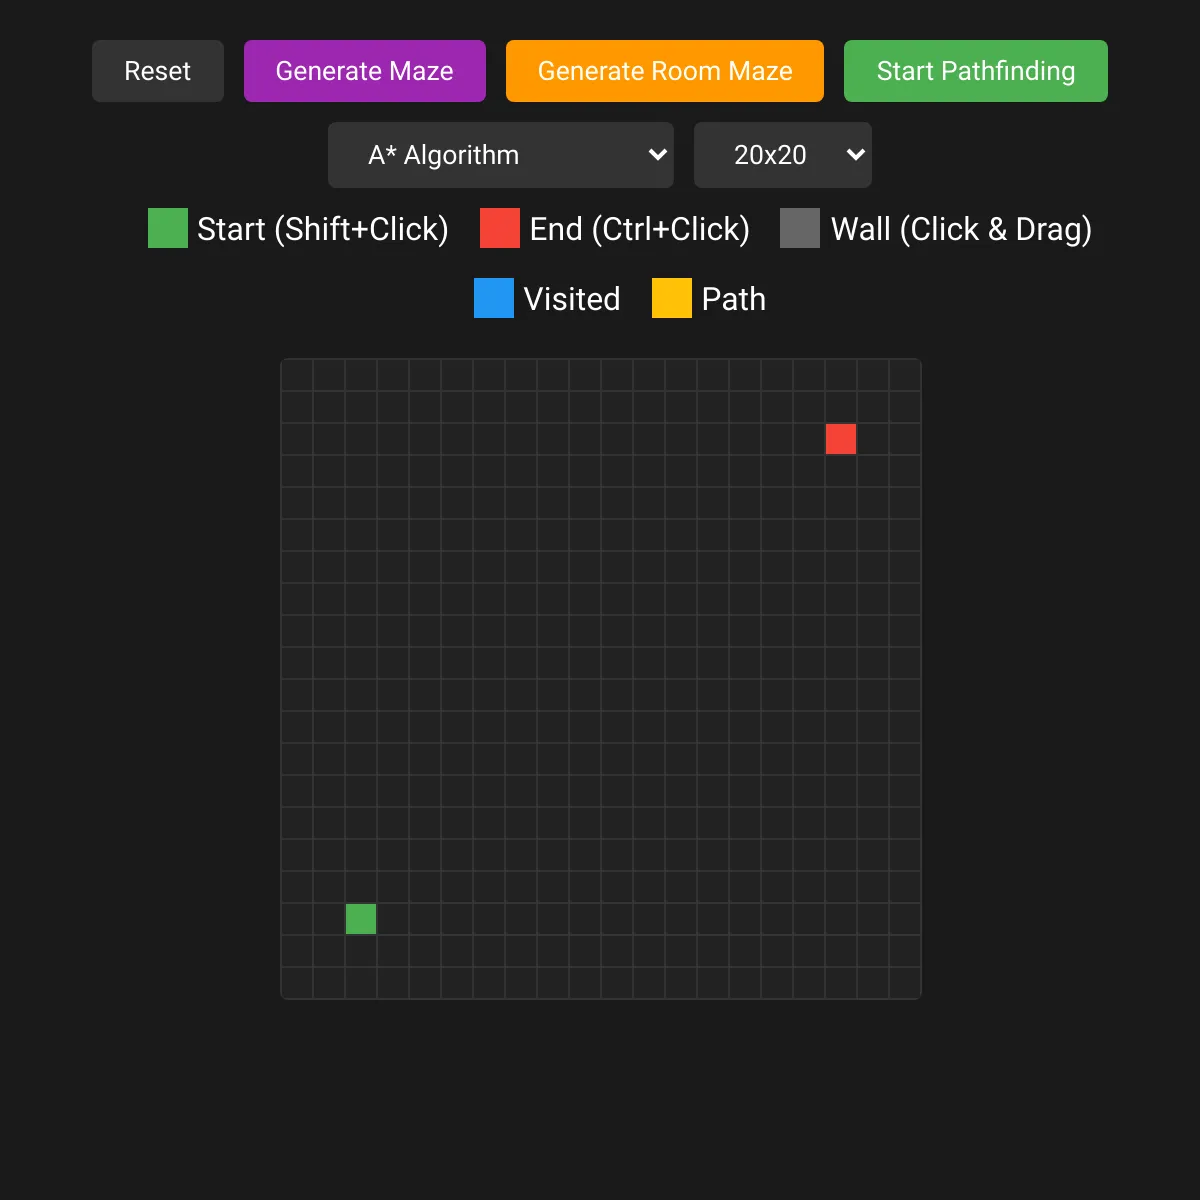The image size is (1200, 1200).
Task: Click the blue Visited legend swatch
Action: [493, 298]
